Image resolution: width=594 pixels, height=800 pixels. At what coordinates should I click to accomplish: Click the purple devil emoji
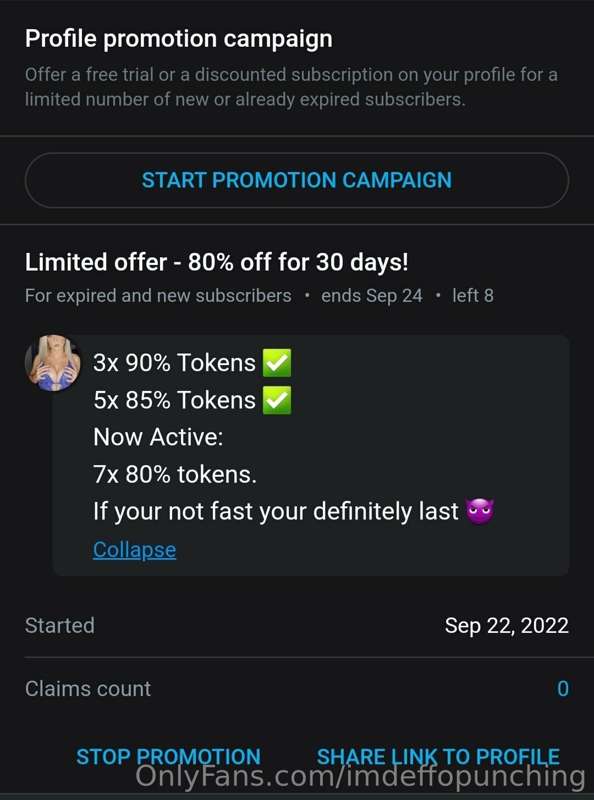[480, 511]
